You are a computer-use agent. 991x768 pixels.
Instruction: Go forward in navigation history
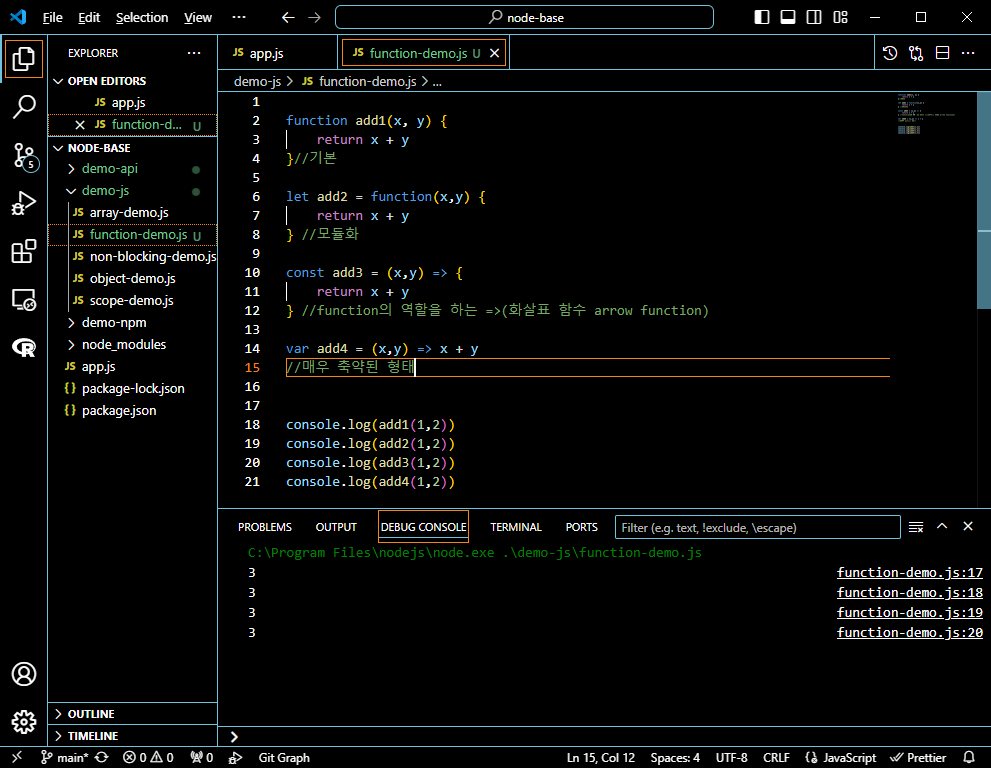[314, 18]
